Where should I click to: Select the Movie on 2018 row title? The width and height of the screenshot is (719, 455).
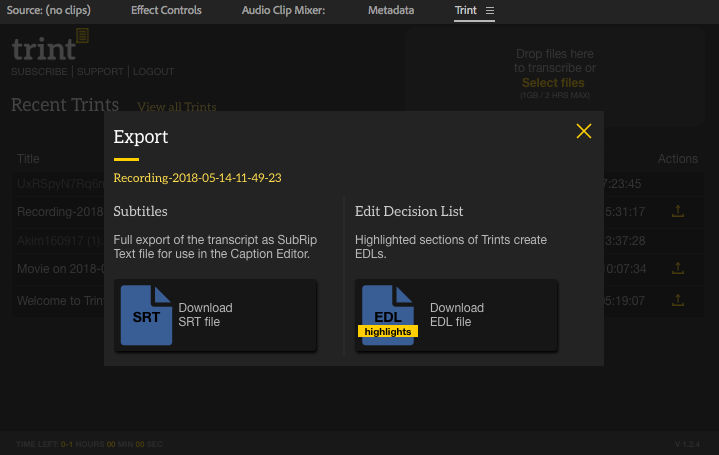tap(60, 269)
